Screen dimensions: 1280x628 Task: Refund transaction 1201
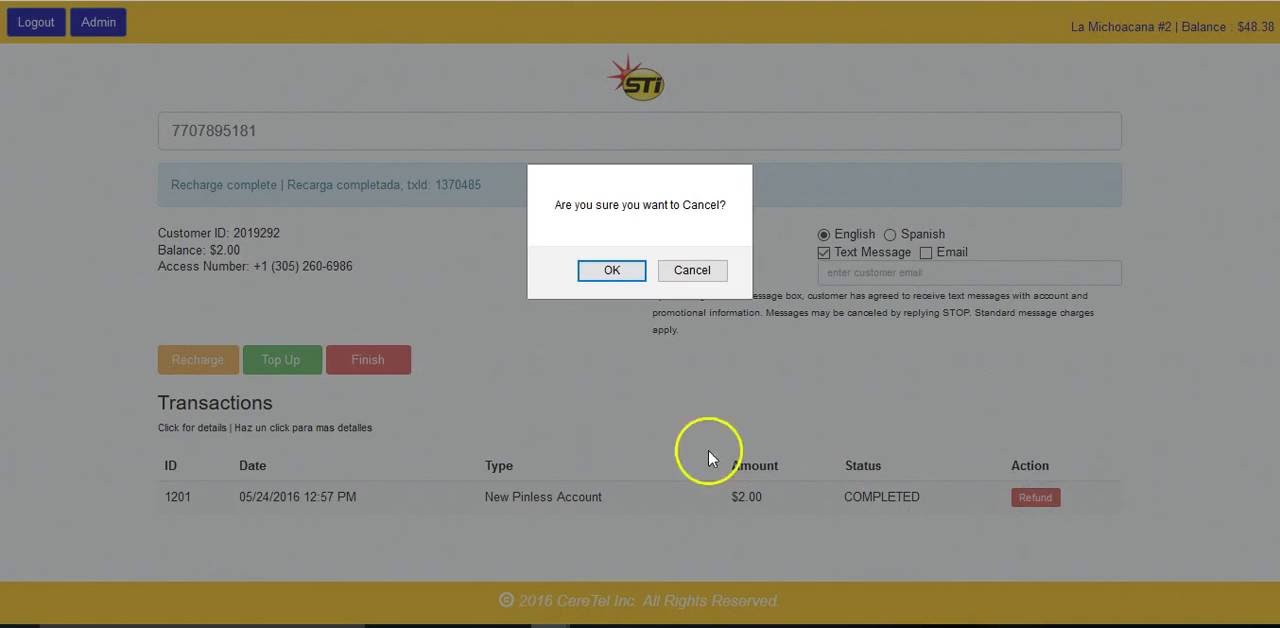tap(1035, 498)
